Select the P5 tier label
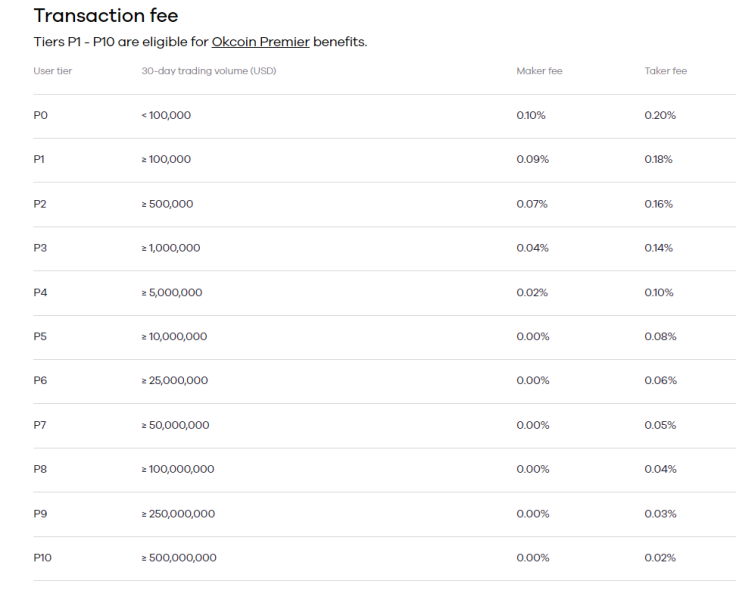 coord(40,337)
